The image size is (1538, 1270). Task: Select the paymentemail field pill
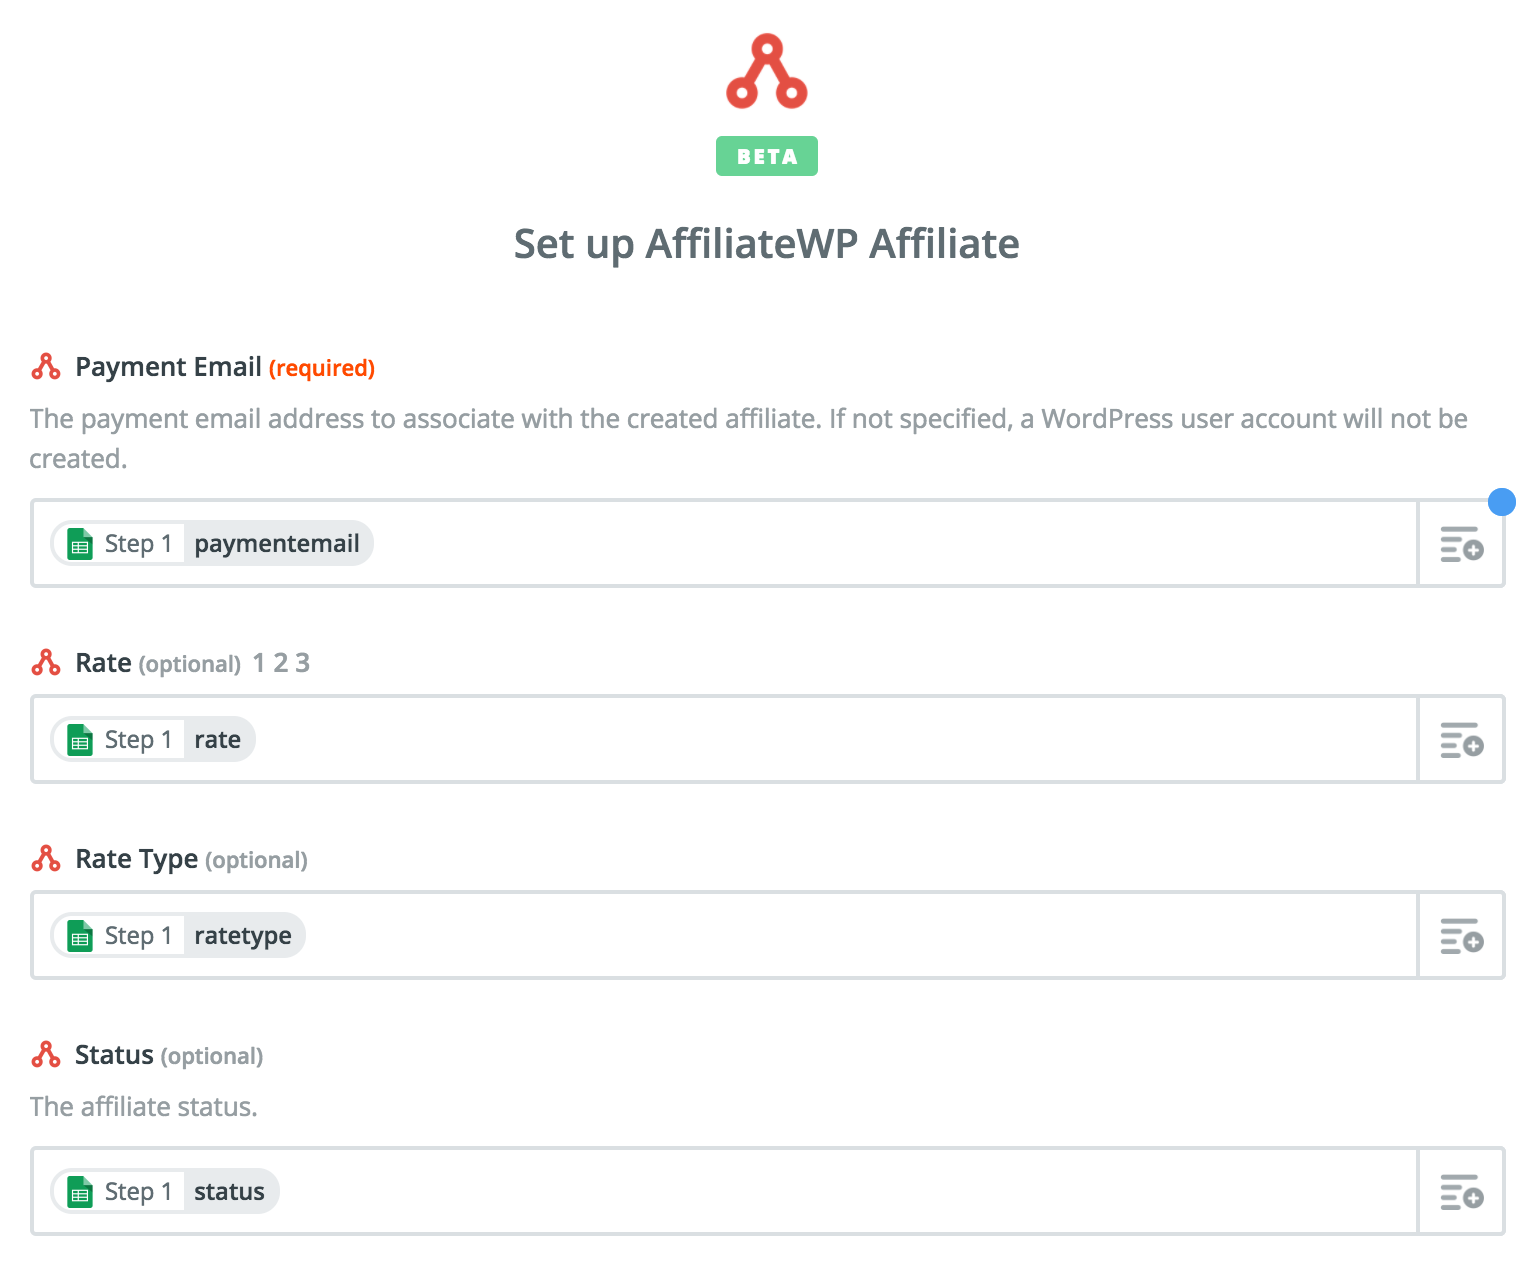tap(212, 544)
